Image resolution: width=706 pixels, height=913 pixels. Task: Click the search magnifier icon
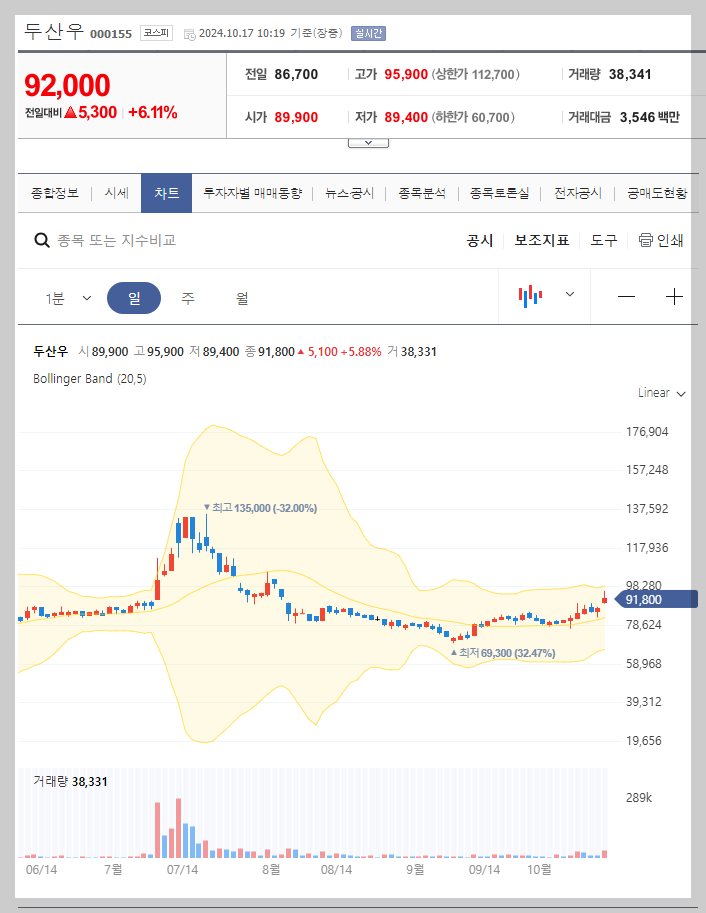(x=41, y=240)
